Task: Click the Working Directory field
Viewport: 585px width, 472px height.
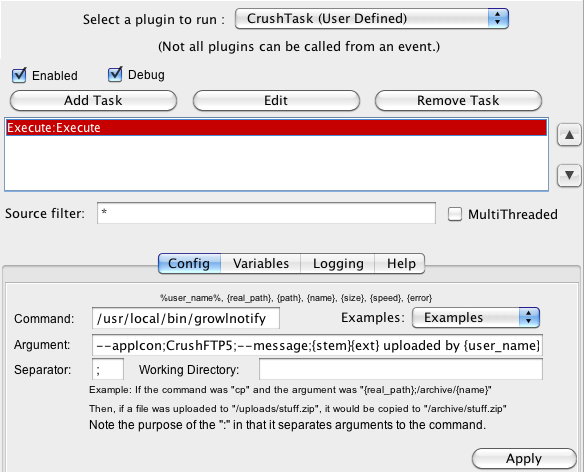Action: (401, 369)
